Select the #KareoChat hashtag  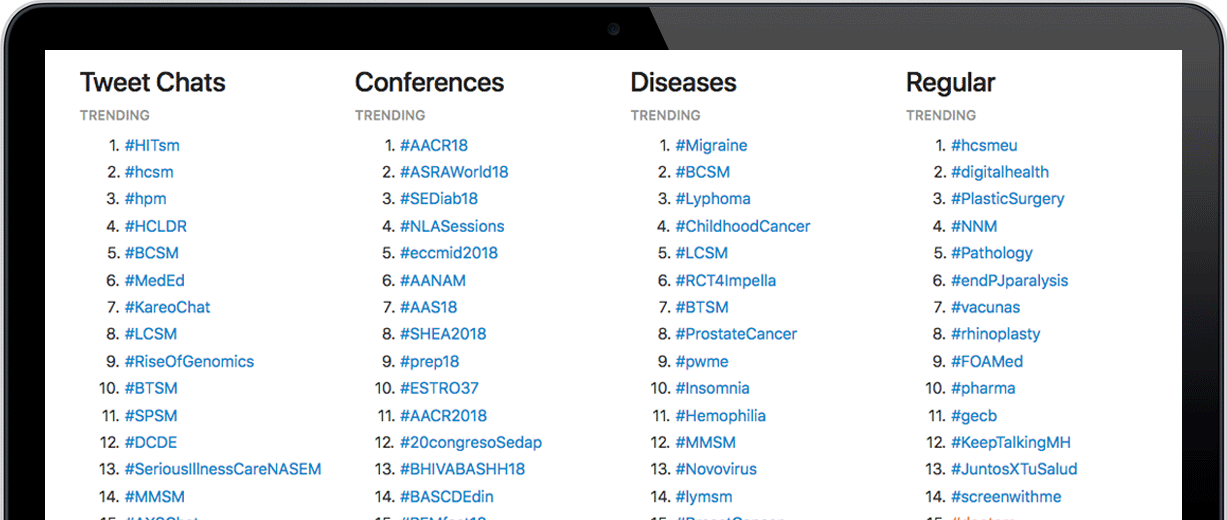168,307
